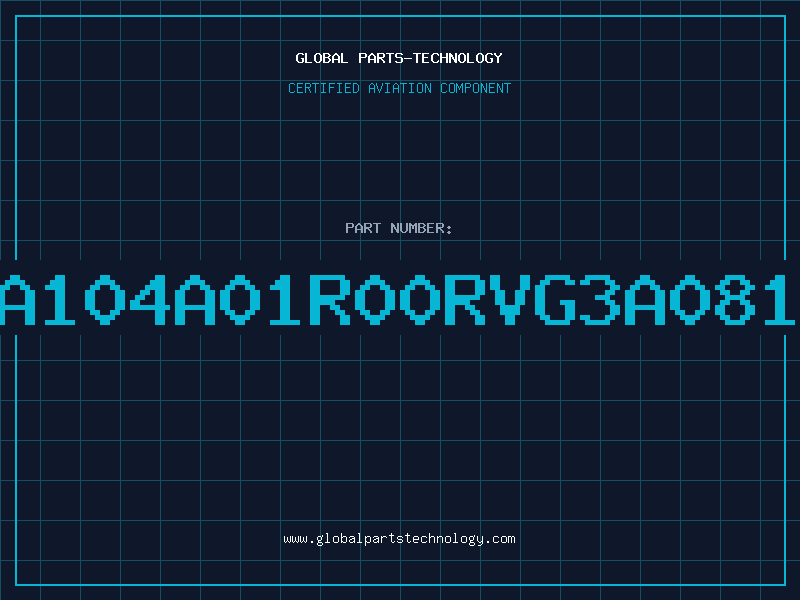Click the part number A104A01R00RVG3A081

tap(398, 300)
